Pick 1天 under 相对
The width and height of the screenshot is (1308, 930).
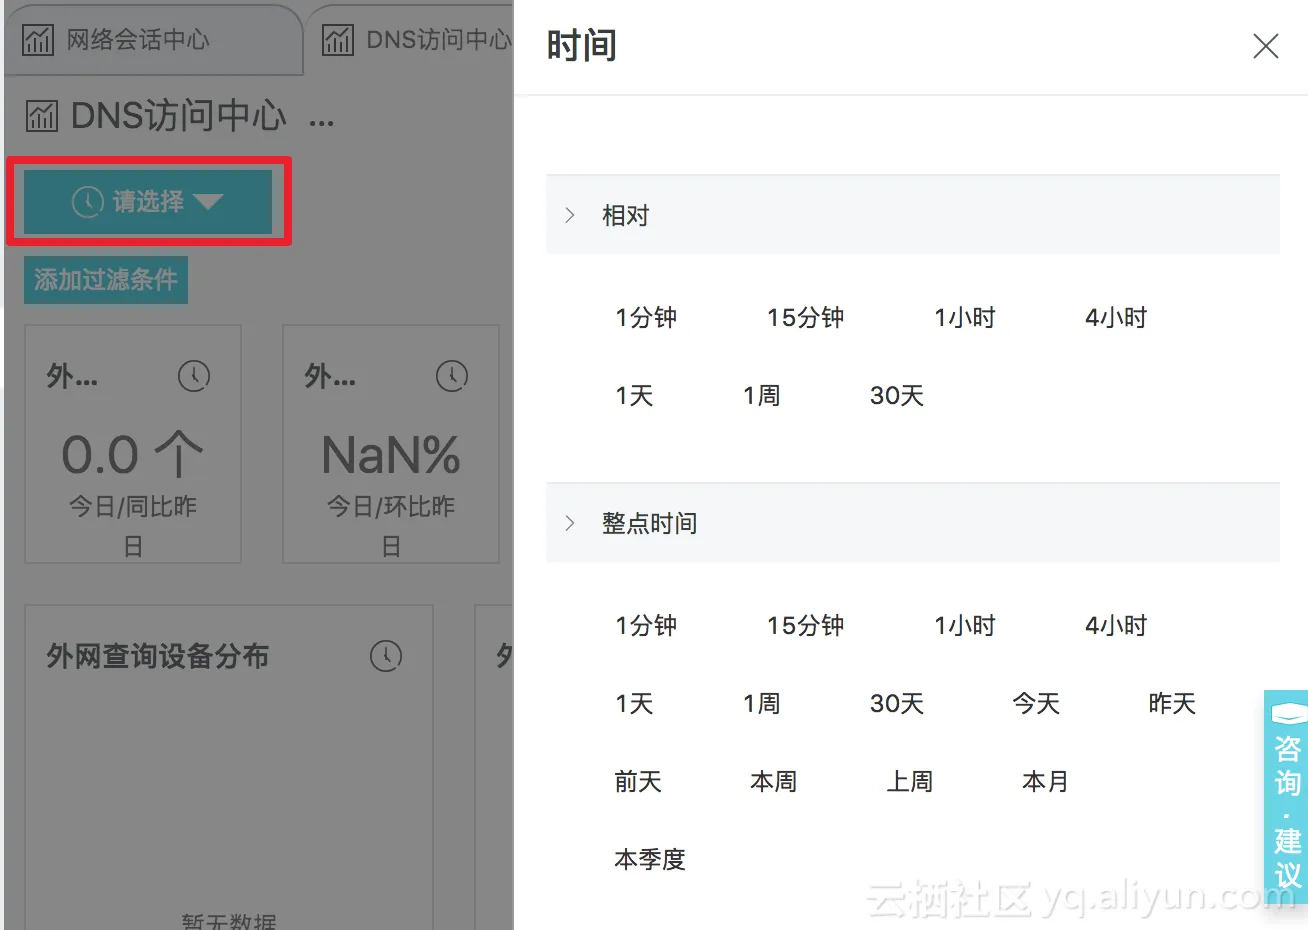pyautogui.click(x=634, y=396)
